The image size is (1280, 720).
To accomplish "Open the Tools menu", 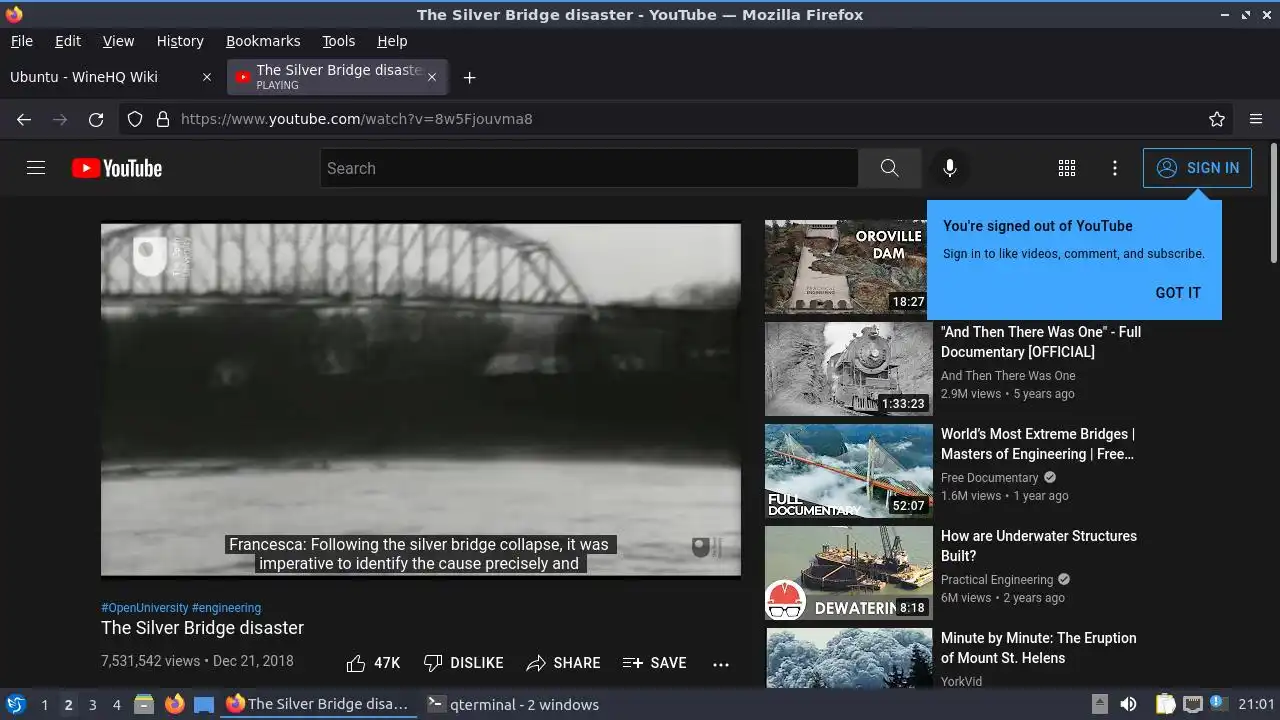I will (x=338, y=41).
